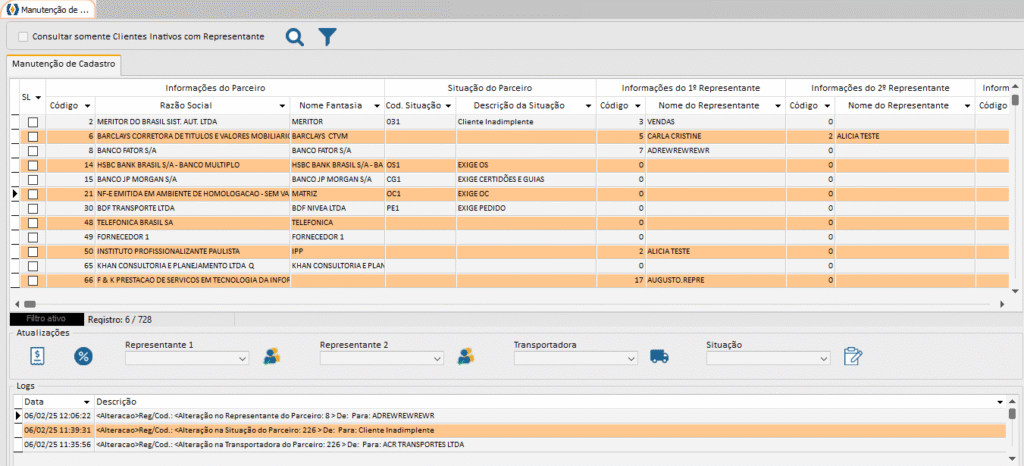Image resolution: width=1024 pixels, height=466 pixels.
Task: Open the logs Descrição column filter arrow
Action: click(x=1000, y=401)
